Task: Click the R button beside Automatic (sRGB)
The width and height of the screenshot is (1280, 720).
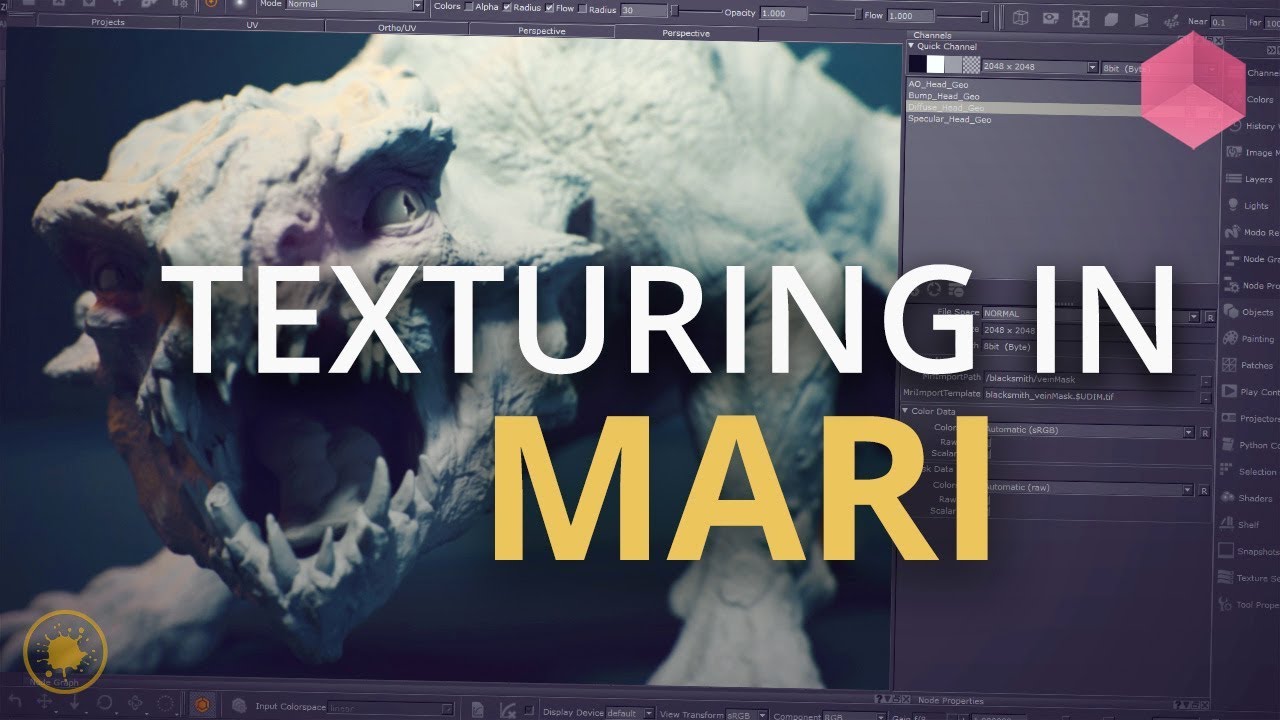Action: [1205, 433]
